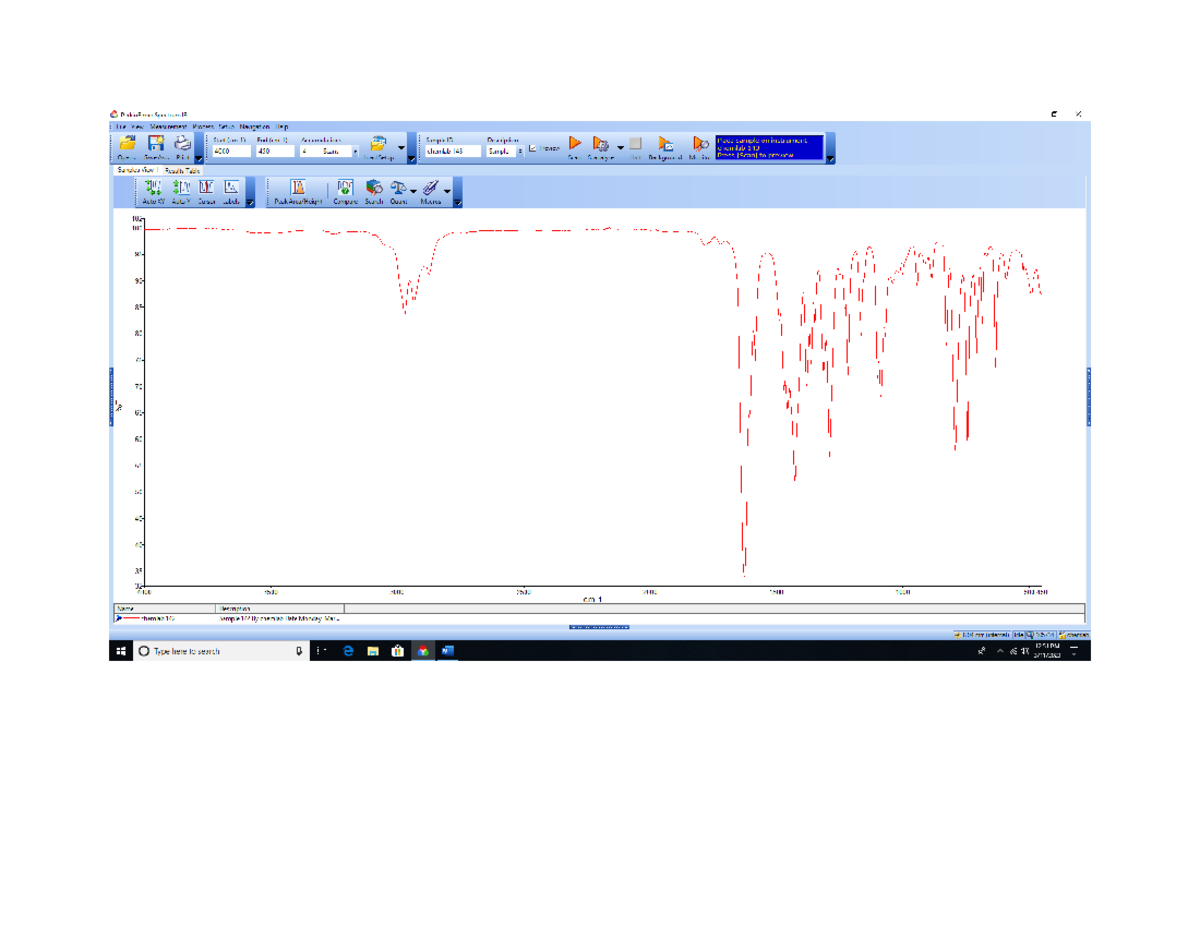Open the Peak Area/Height tool
This screenshot has width=1200, height=927.
tap(296, 190)
